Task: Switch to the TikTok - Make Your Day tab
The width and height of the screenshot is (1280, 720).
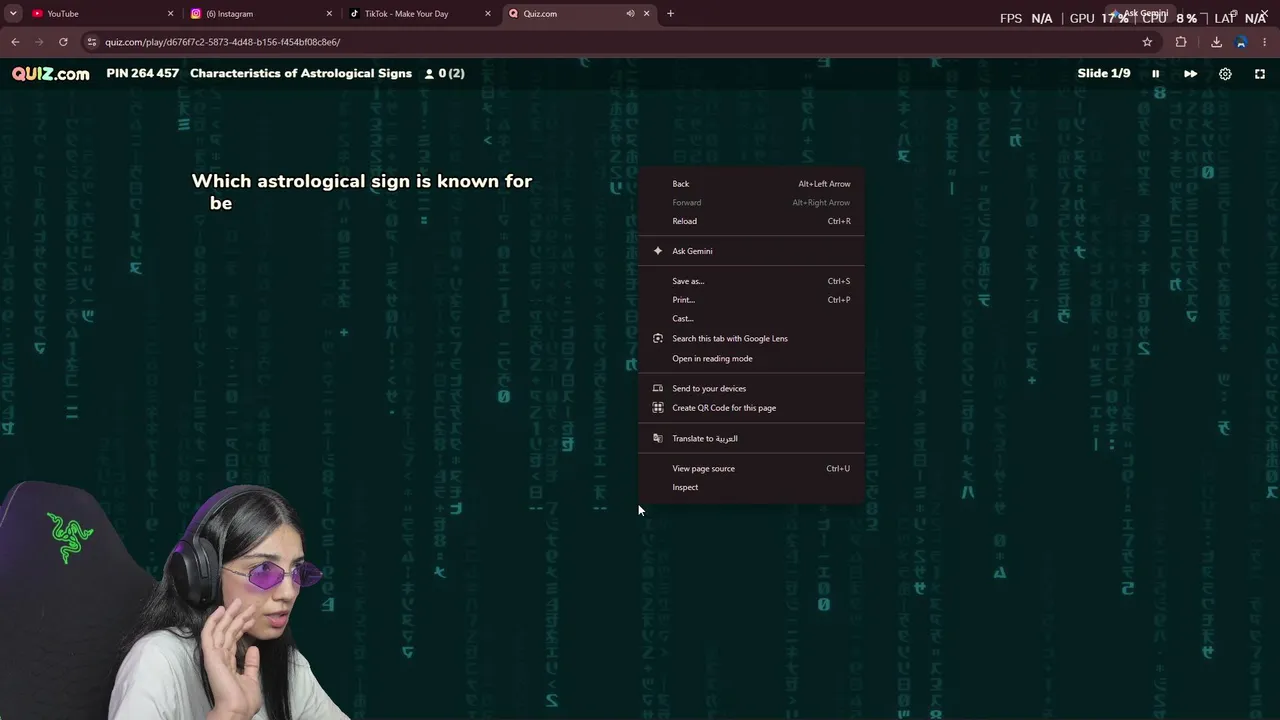Action: (419, 14)
